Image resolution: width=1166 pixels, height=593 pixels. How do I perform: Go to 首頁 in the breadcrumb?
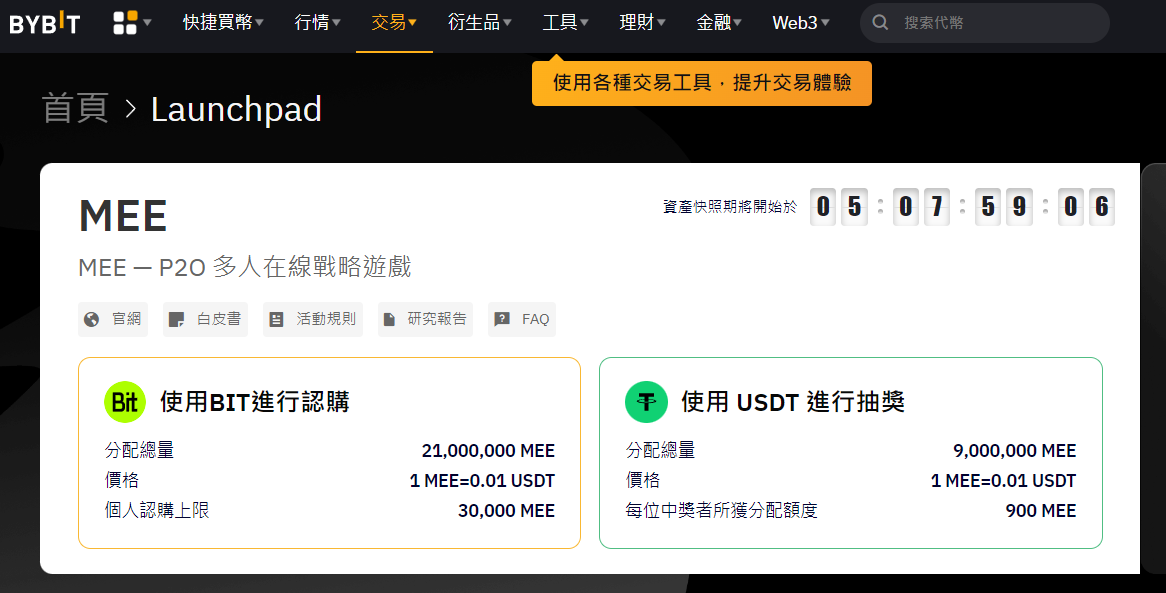click(x=75, y=109)
